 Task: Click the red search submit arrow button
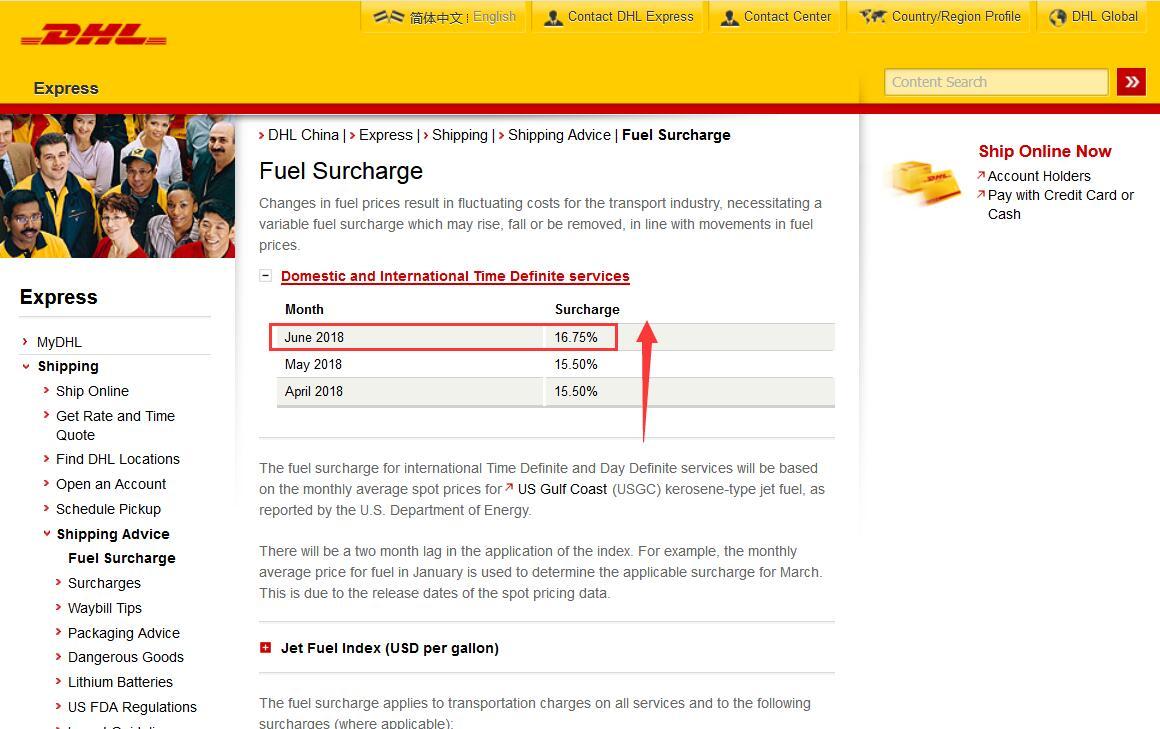1131,82
